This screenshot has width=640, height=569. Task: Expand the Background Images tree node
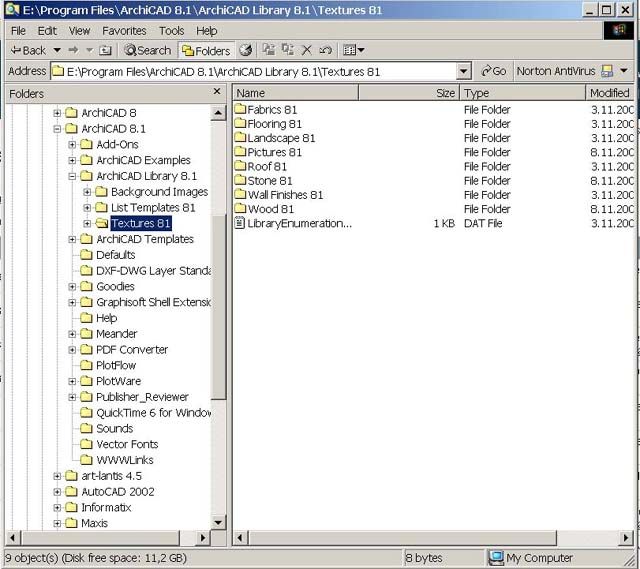click(87, 192)
